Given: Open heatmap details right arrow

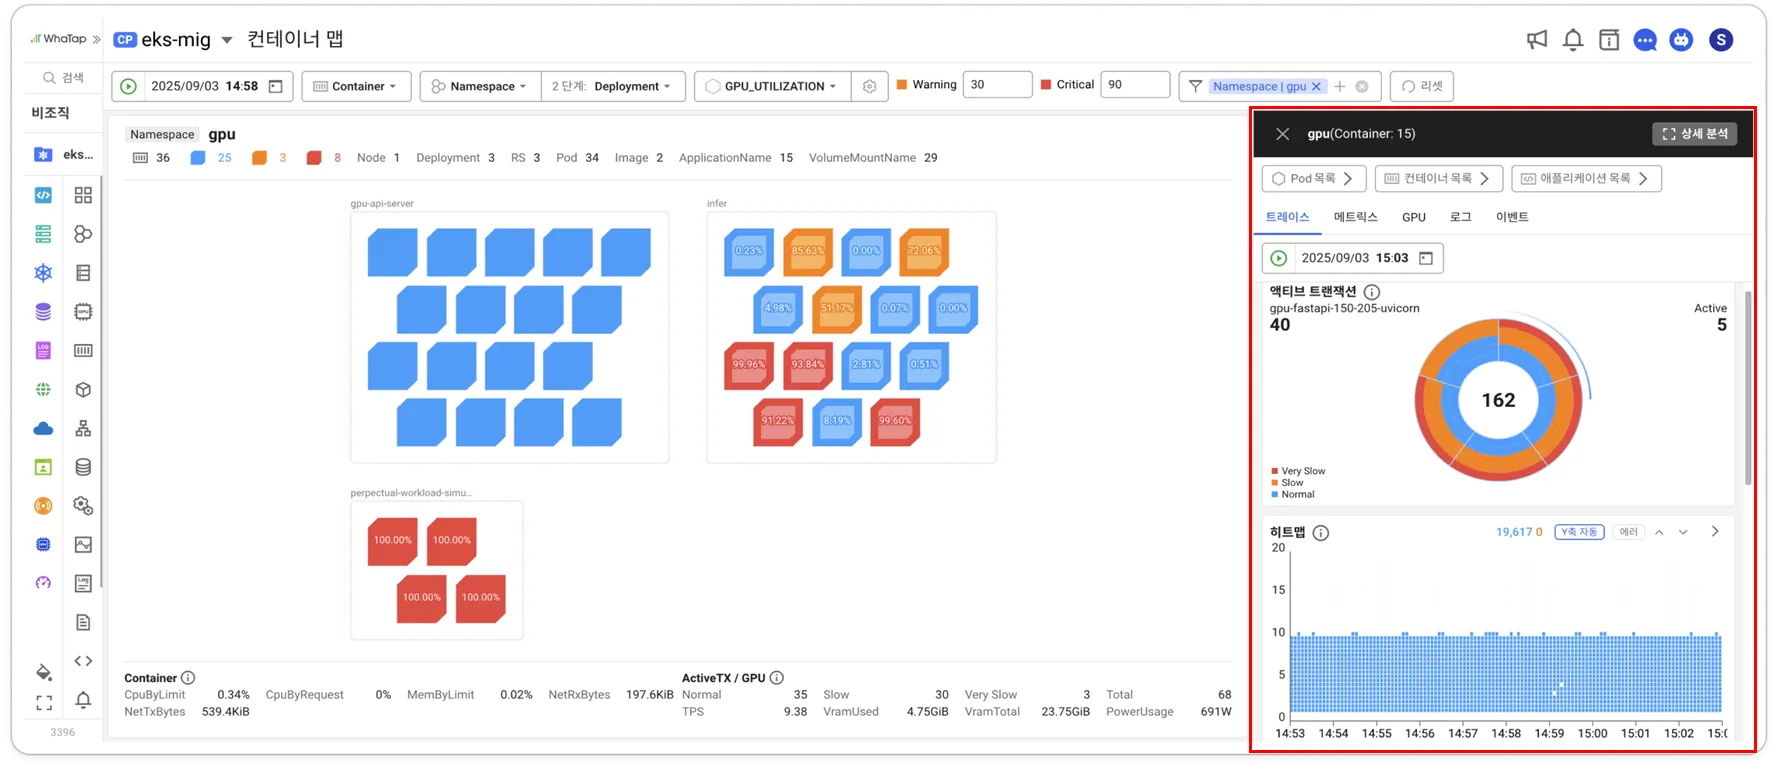Looking at the screenshot, I should coord(1715,531).
